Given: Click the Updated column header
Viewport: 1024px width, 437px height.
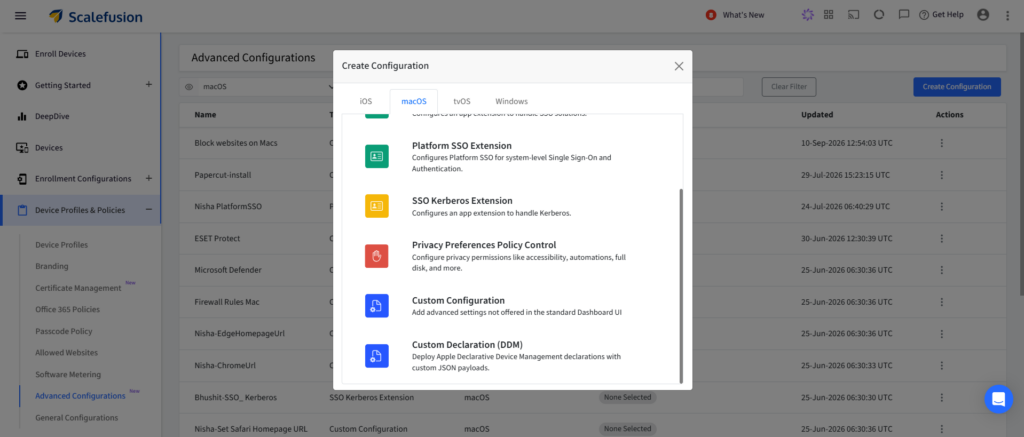Looking at the screenshot, I should tap(817, 114).
